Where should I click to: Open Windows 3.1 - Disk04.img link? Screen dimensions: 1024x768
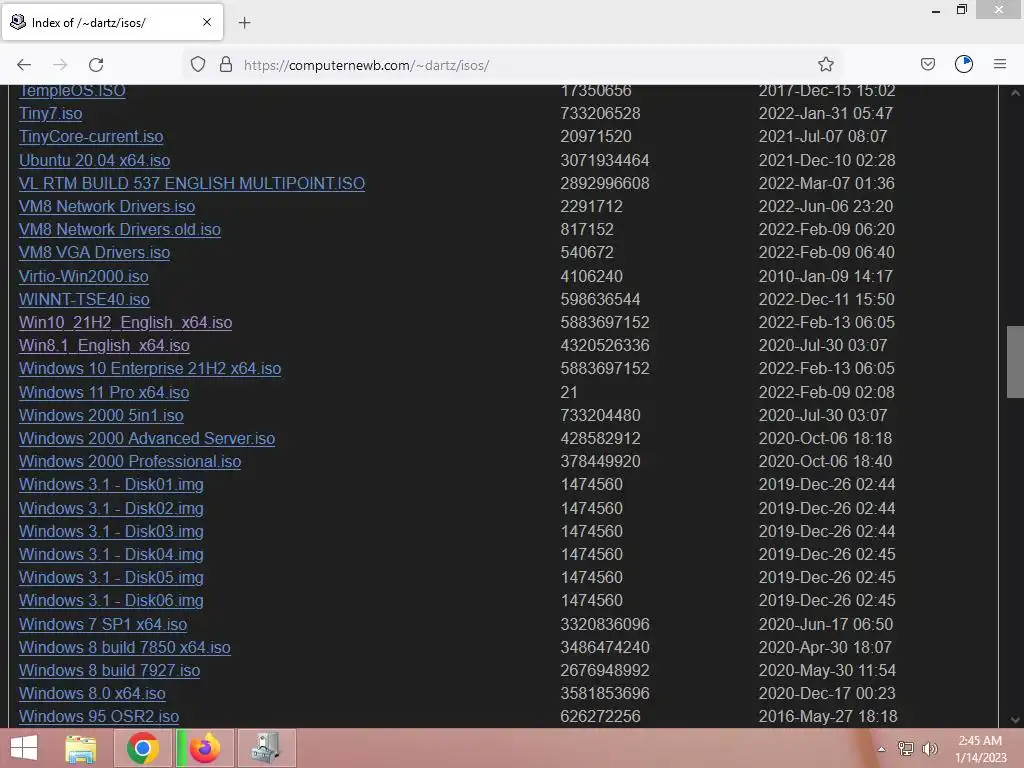click(x=111, y=554)
